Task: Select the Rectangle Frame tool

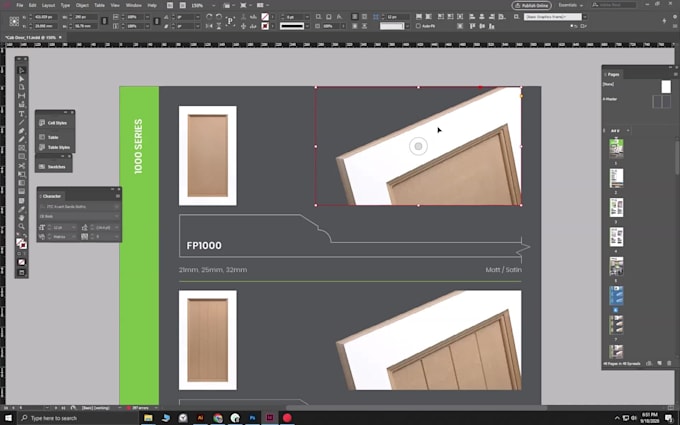Action: [21, 148]
